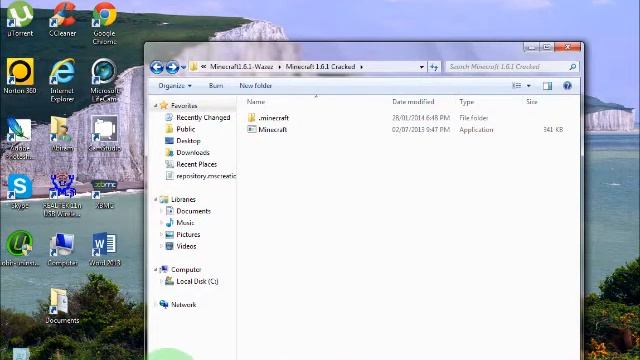Go back with the Explorer back arrow

click(x=157, y=67)
